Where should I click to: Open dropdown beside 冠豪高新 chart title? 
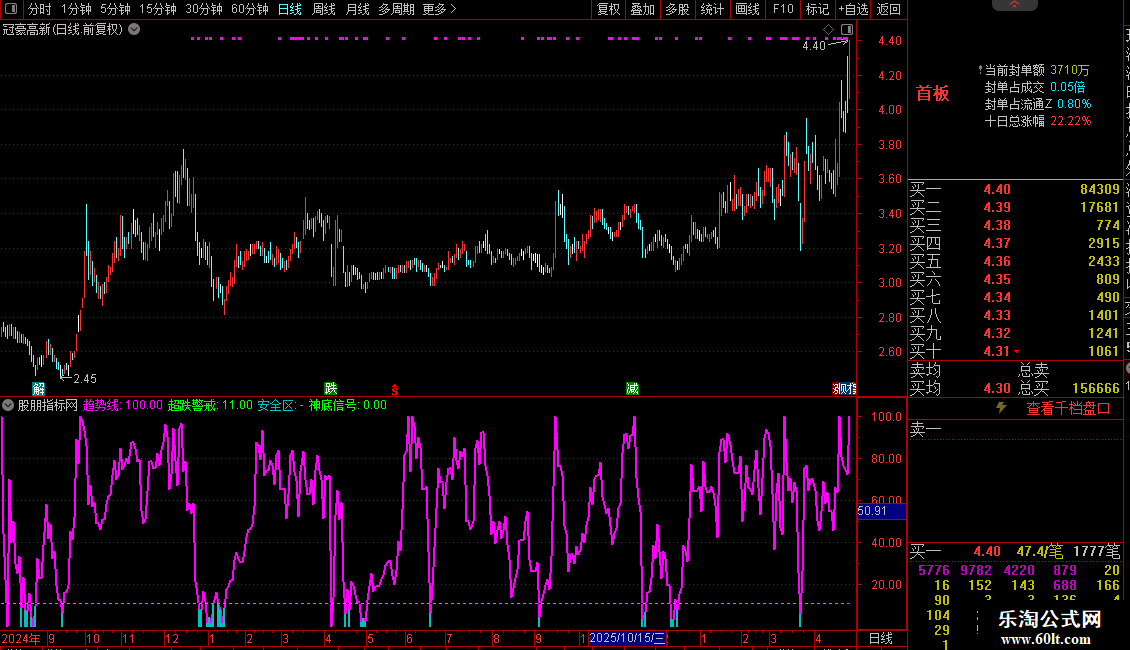point(134,30)
